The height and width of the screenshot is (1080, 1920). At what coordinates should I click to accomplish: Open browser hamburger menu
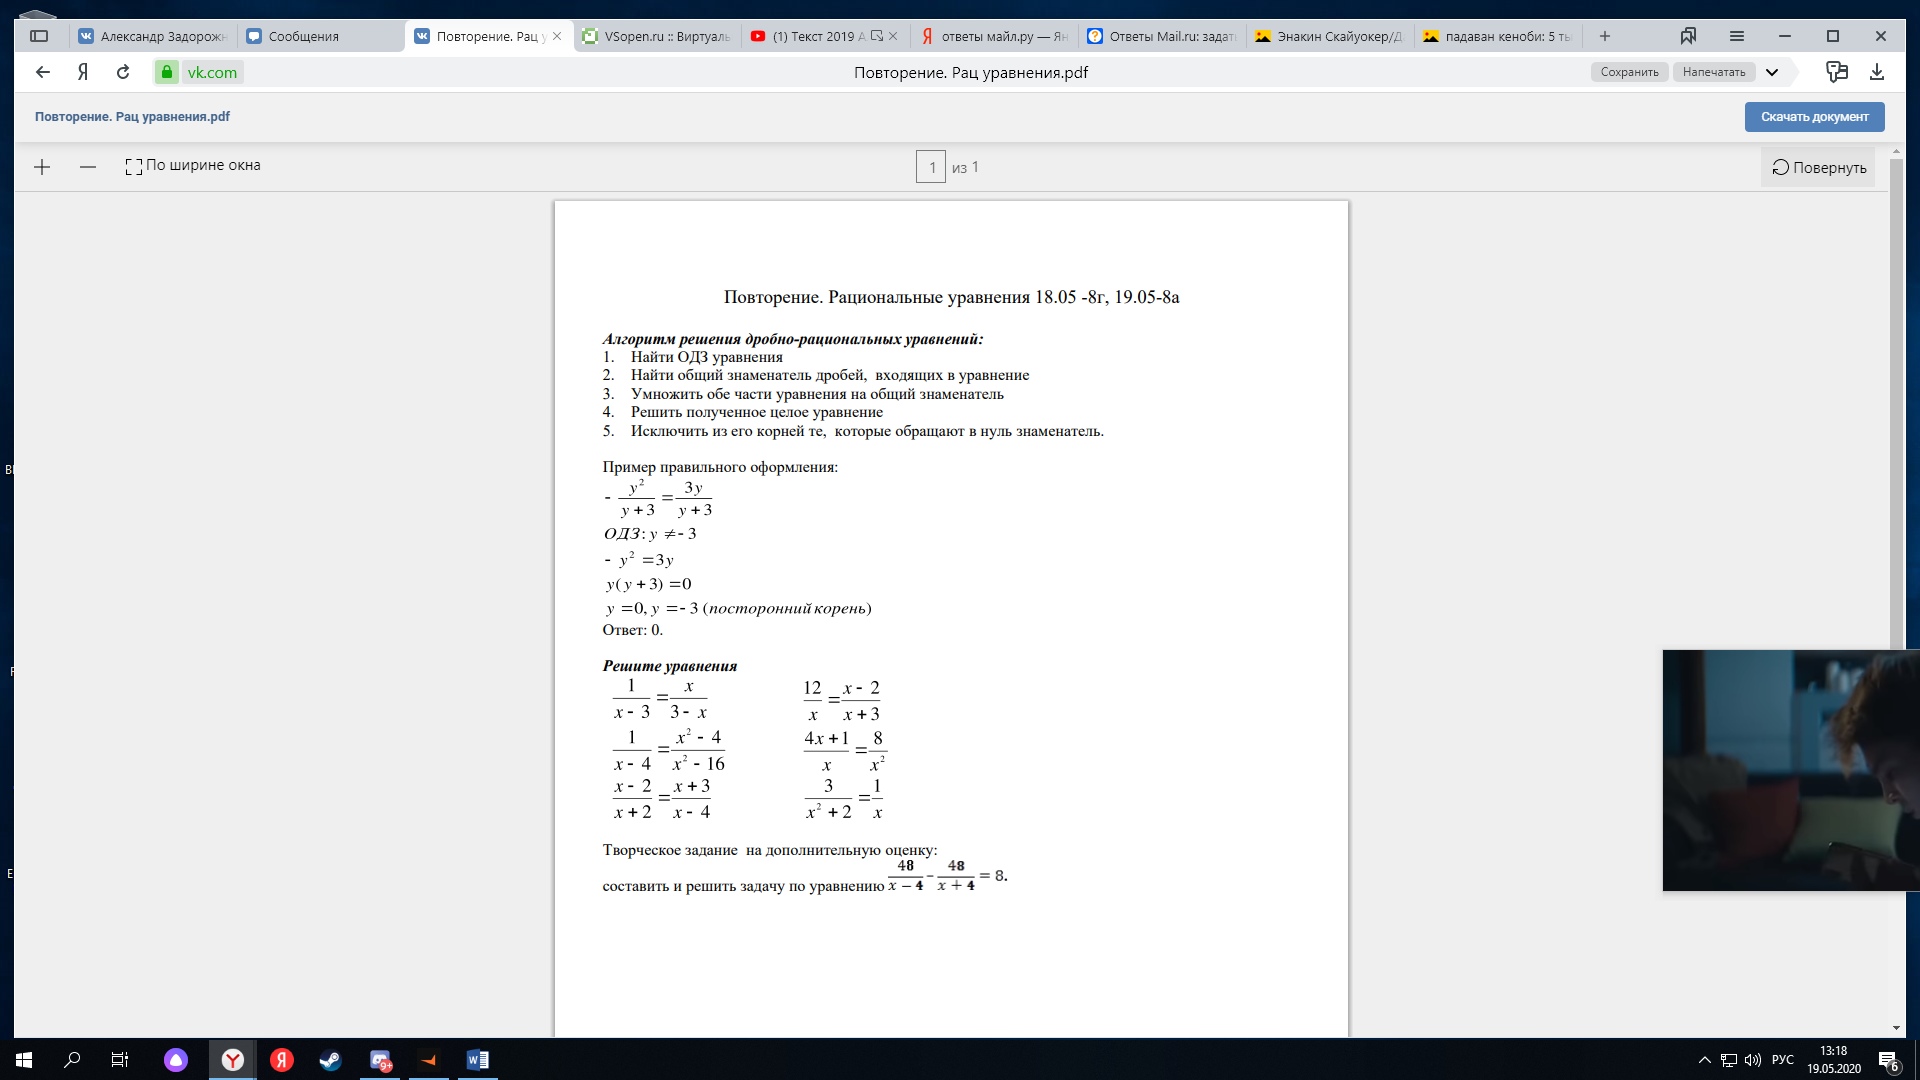click(1737, 36)
